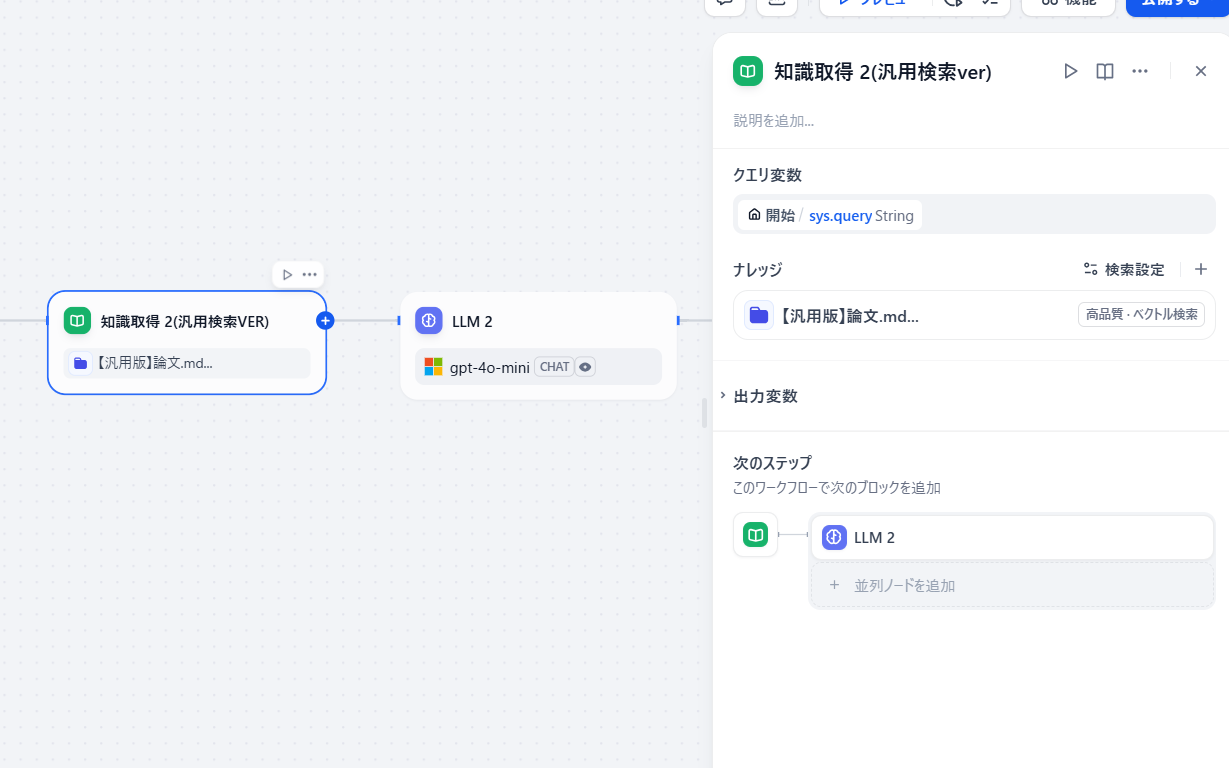Click gpt-4o-mini model label
Image resolution: width=1229 pixels, height=768 pixels.
tap(490, 367)
